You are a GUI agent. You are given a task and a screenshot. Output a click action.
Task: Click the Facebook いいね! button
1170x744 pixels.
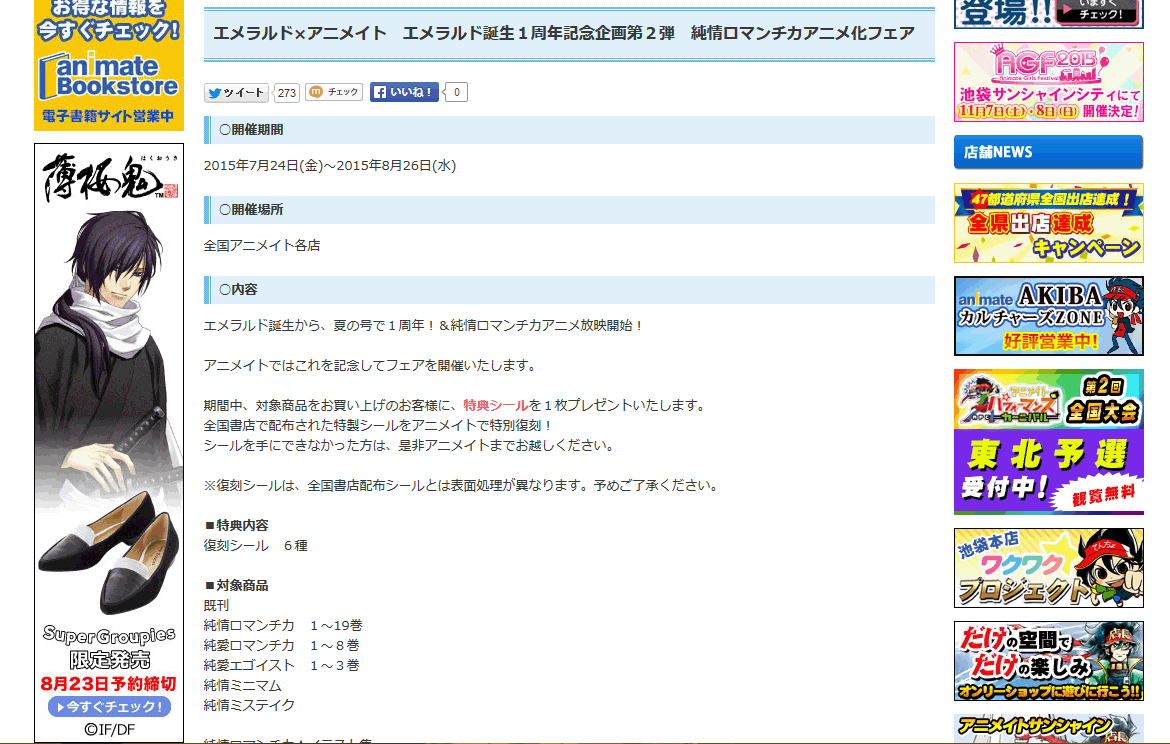tap(404, 92)
